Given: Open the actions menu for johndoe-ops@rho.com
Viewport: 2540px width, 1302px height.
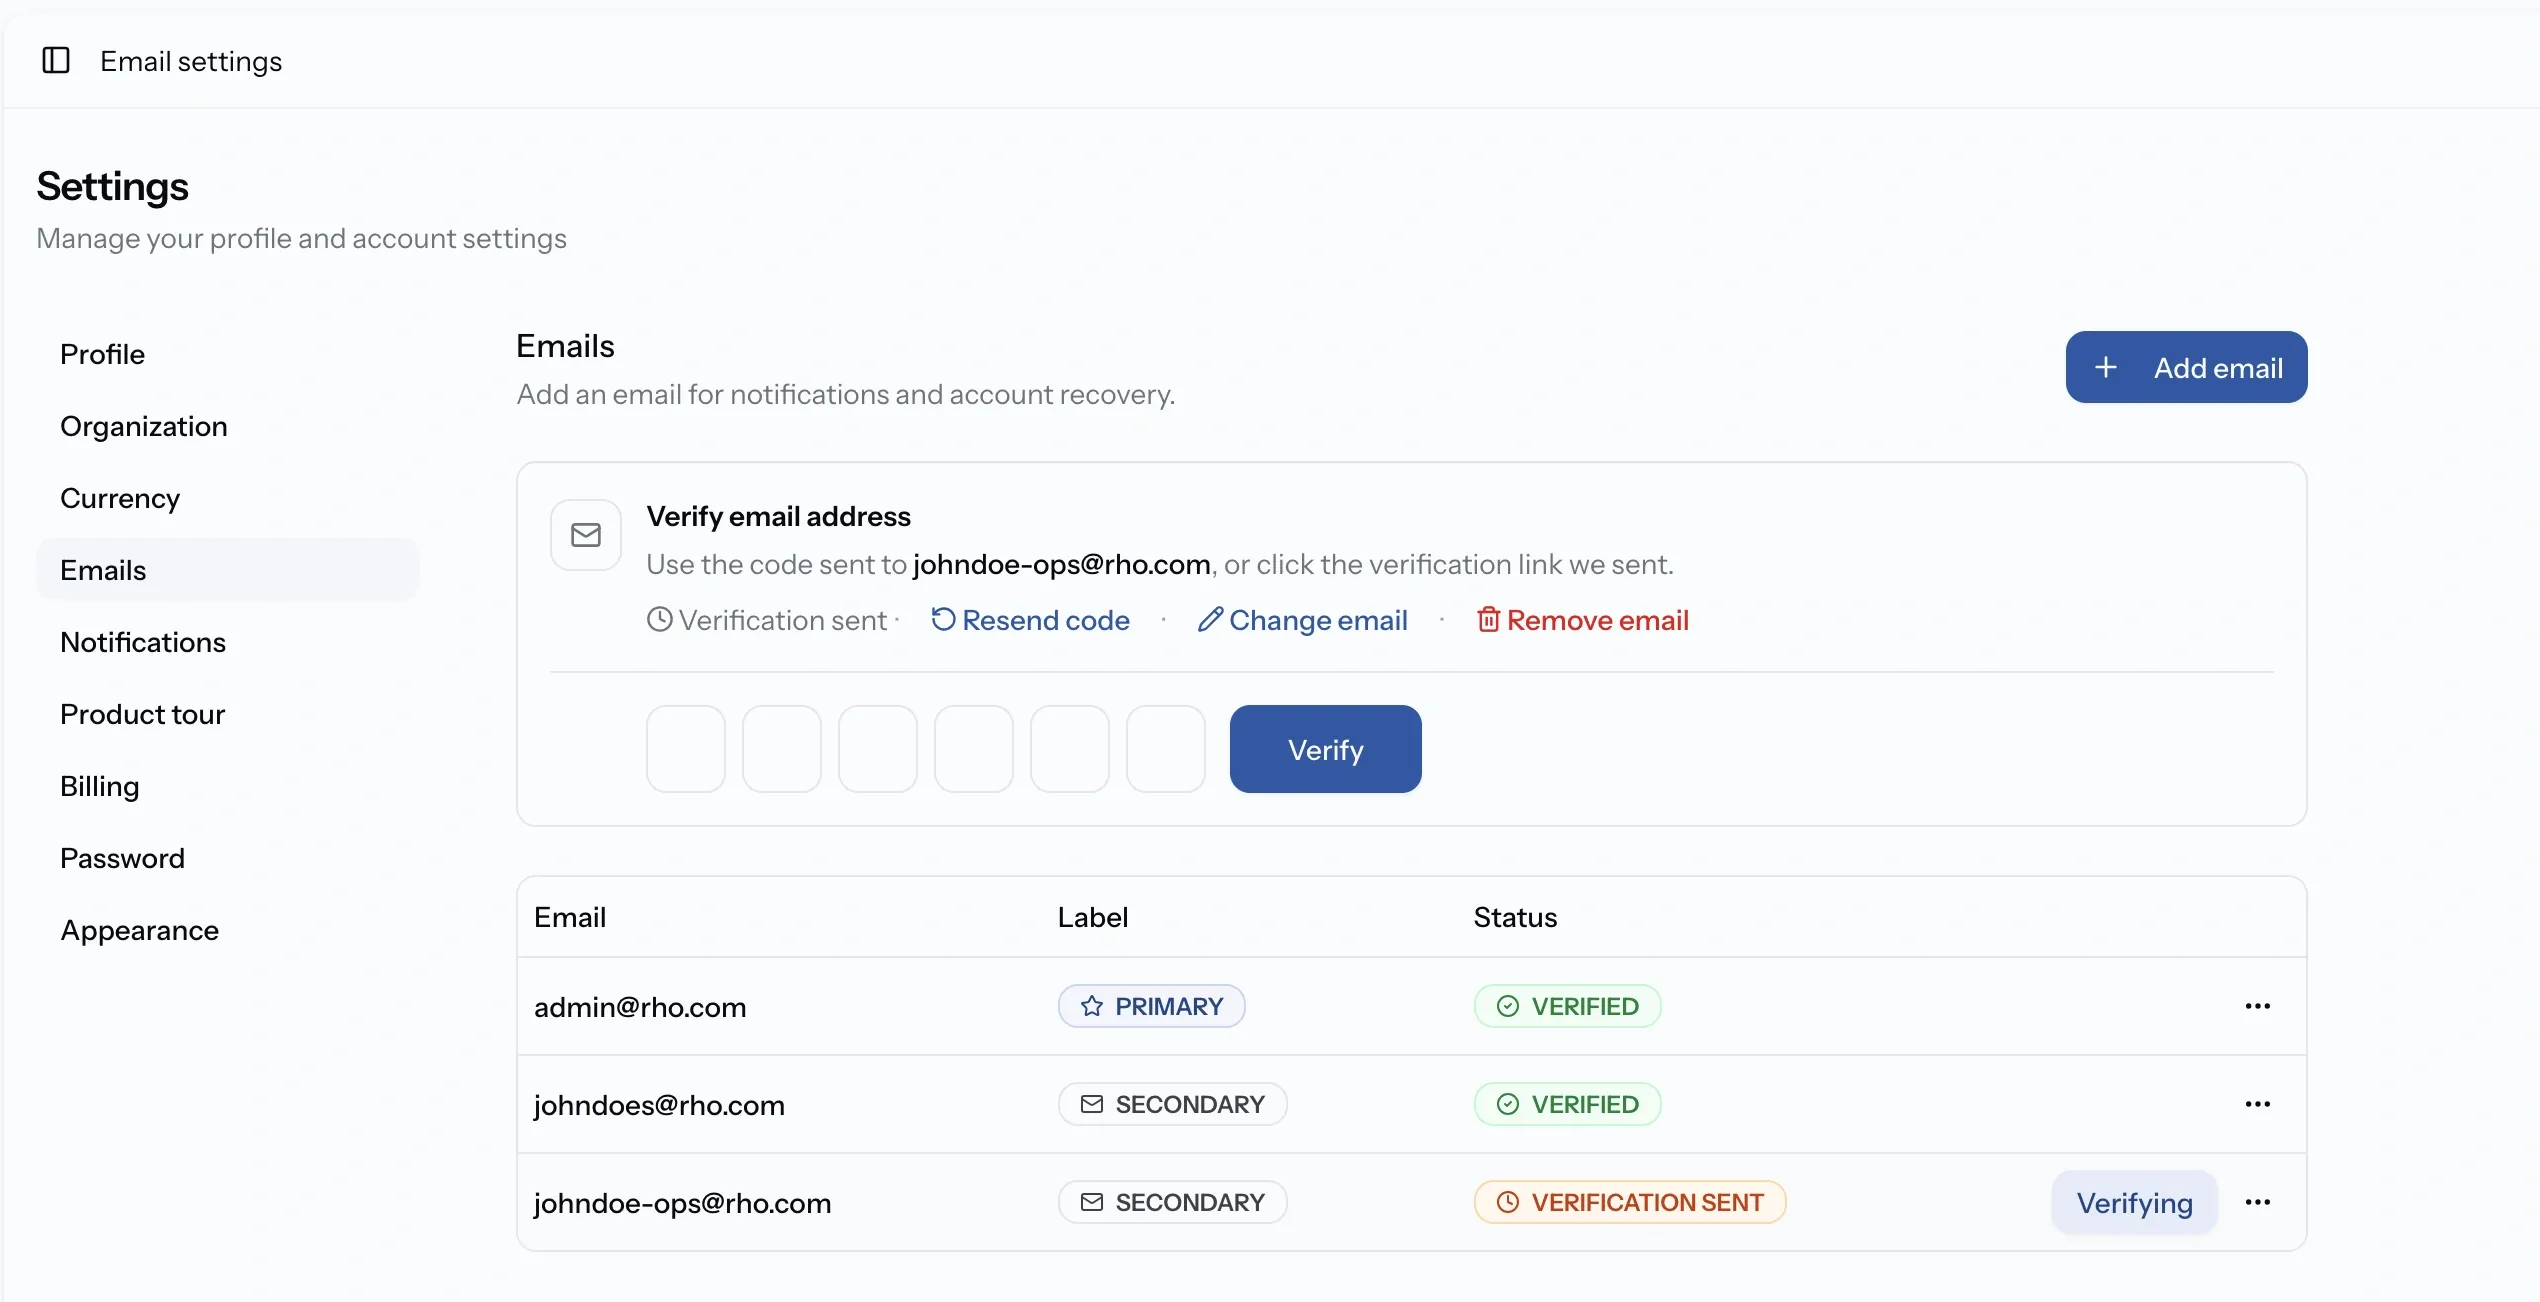Looking at the screenshot, I should point(2257,1202).
